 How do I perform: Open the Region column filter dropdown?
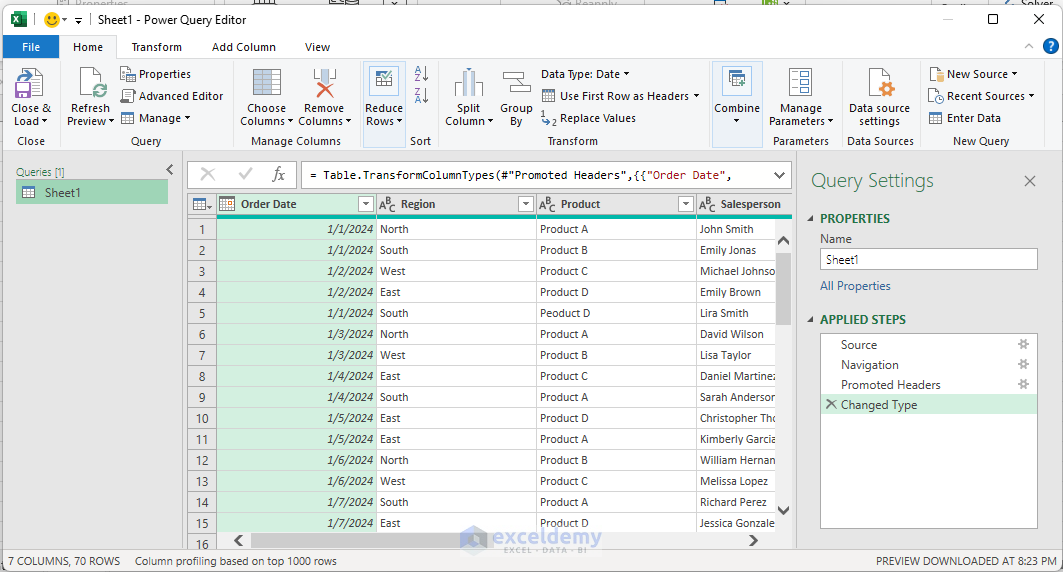click(526, 204)
